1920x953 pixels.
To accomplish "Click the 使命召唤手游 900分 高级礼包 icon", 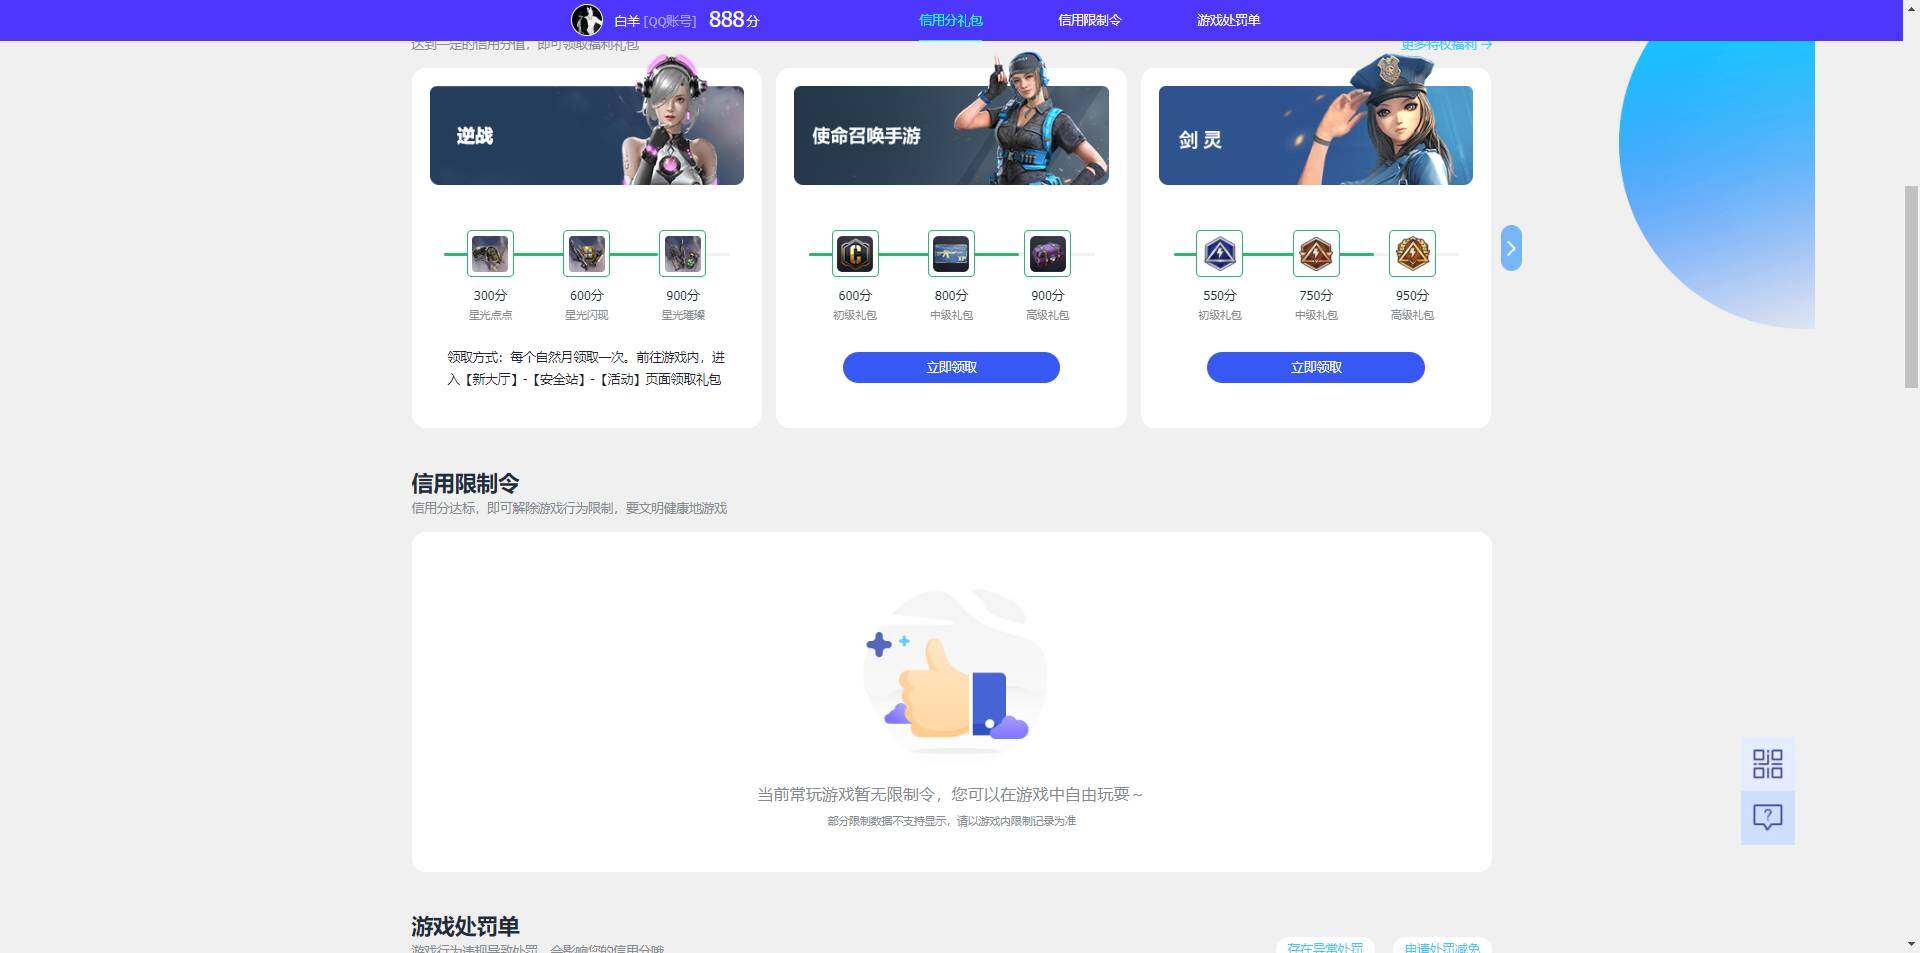I will coord(1047,254).
